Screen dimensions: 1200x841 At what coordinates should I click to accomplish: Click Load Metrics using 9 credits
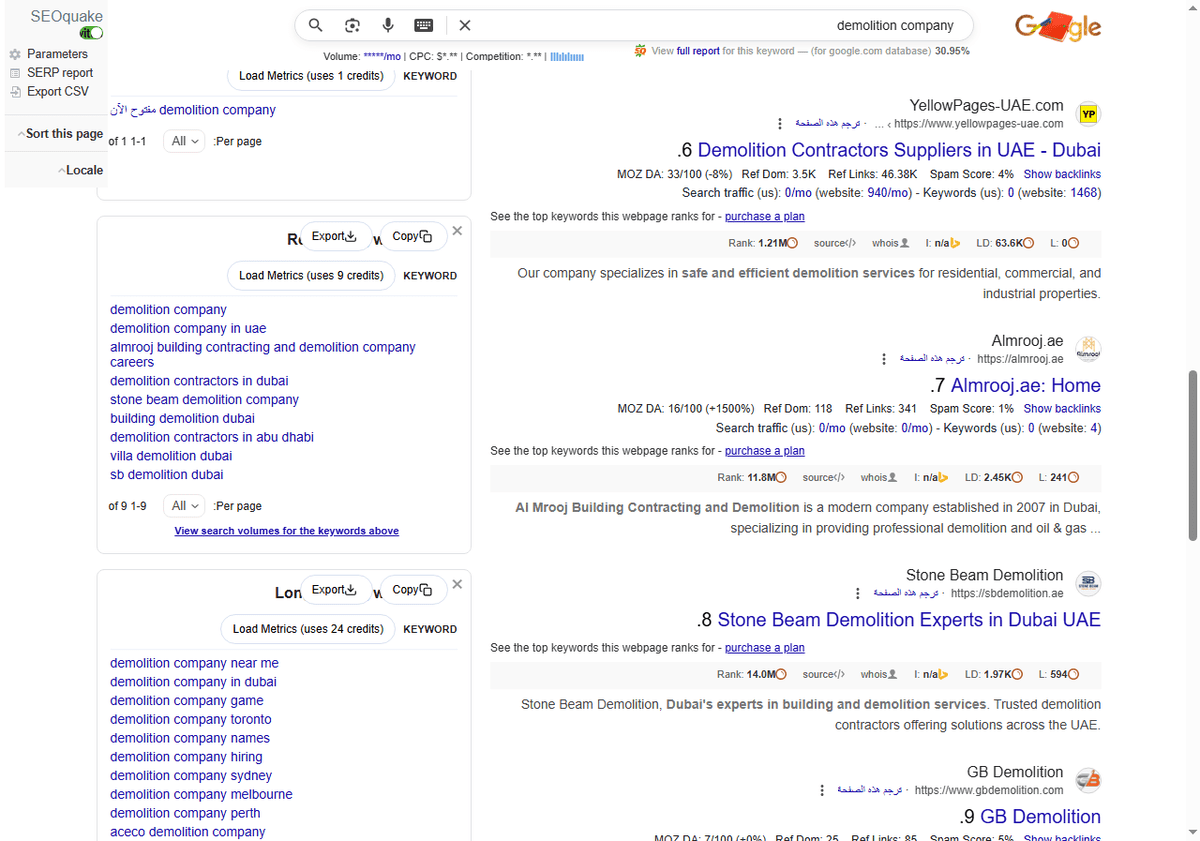click(310, 275)
